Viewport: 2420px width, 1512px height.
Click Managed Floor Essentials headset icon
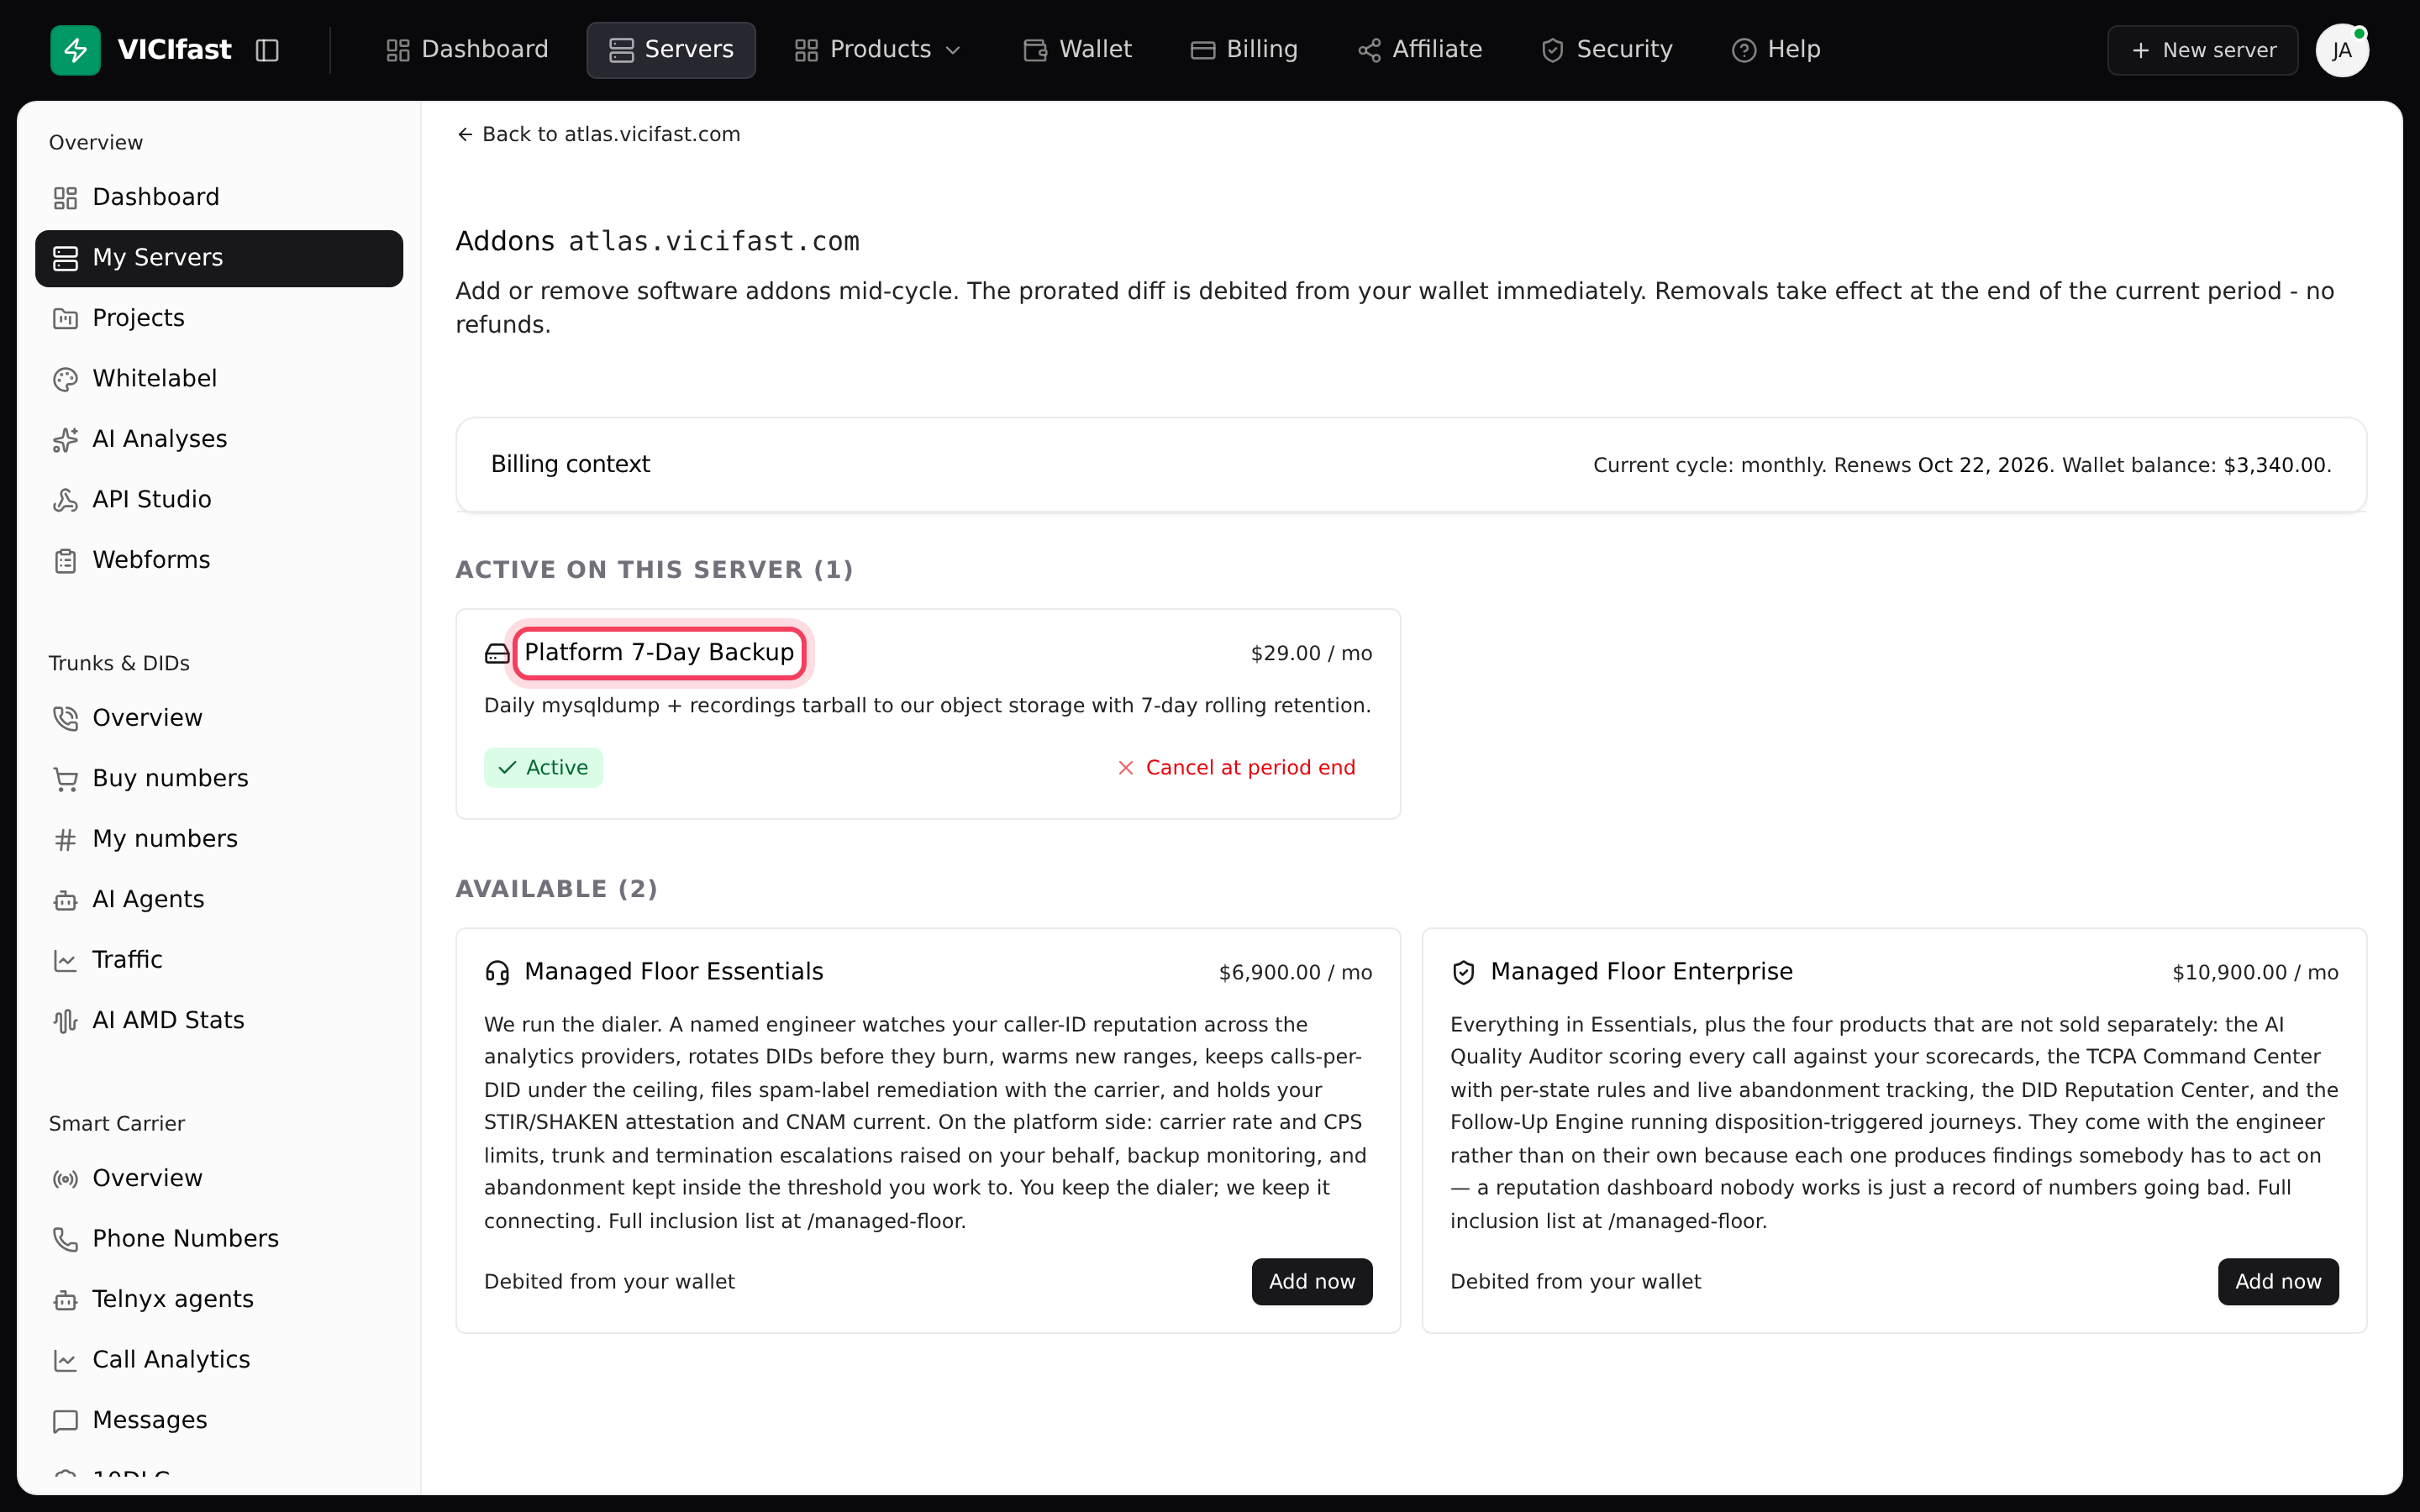tap(497, 973)
